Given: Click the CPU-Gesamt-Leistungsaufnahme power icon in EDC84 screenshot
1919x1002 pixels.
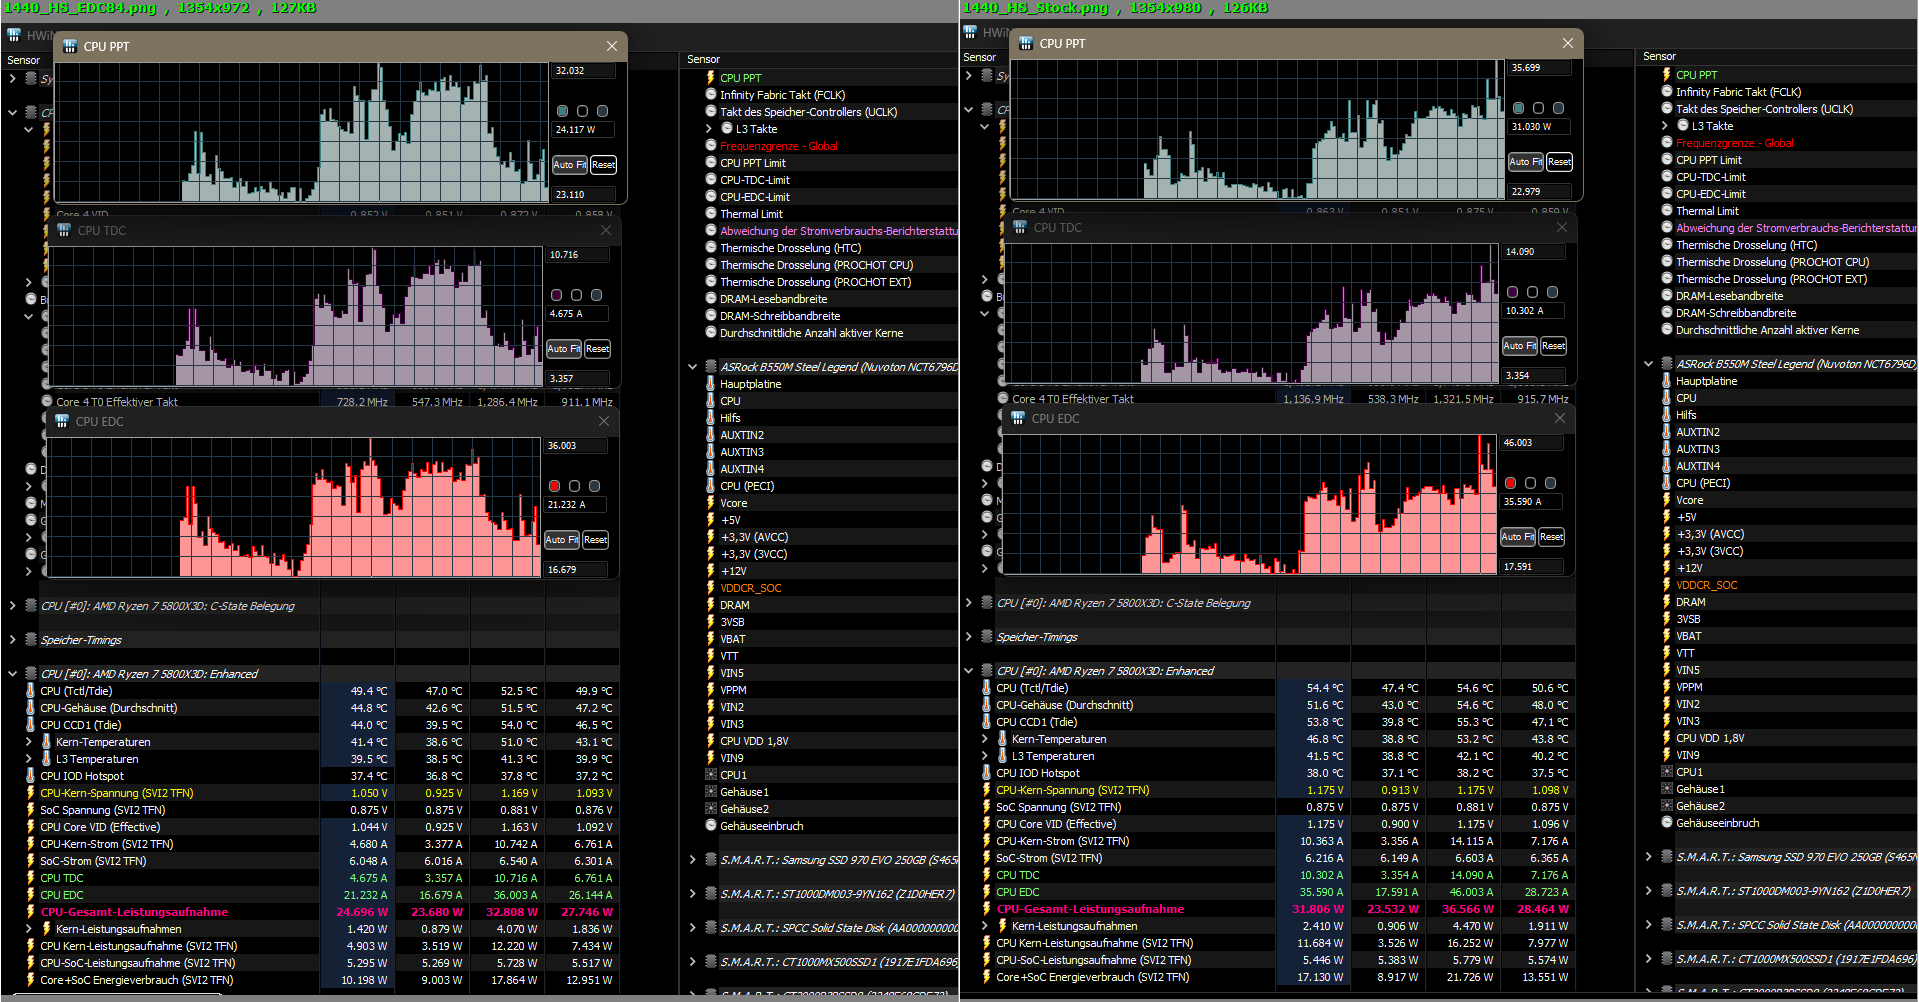Looking at the screenshot, I should (31, 912).
